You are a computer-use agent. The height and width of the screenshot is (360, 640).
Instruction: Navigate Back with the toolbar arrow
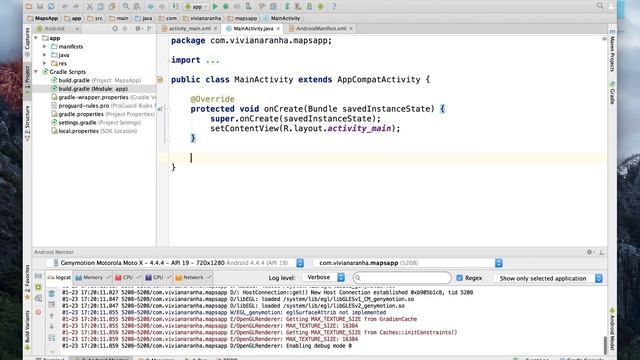point(151,6)
